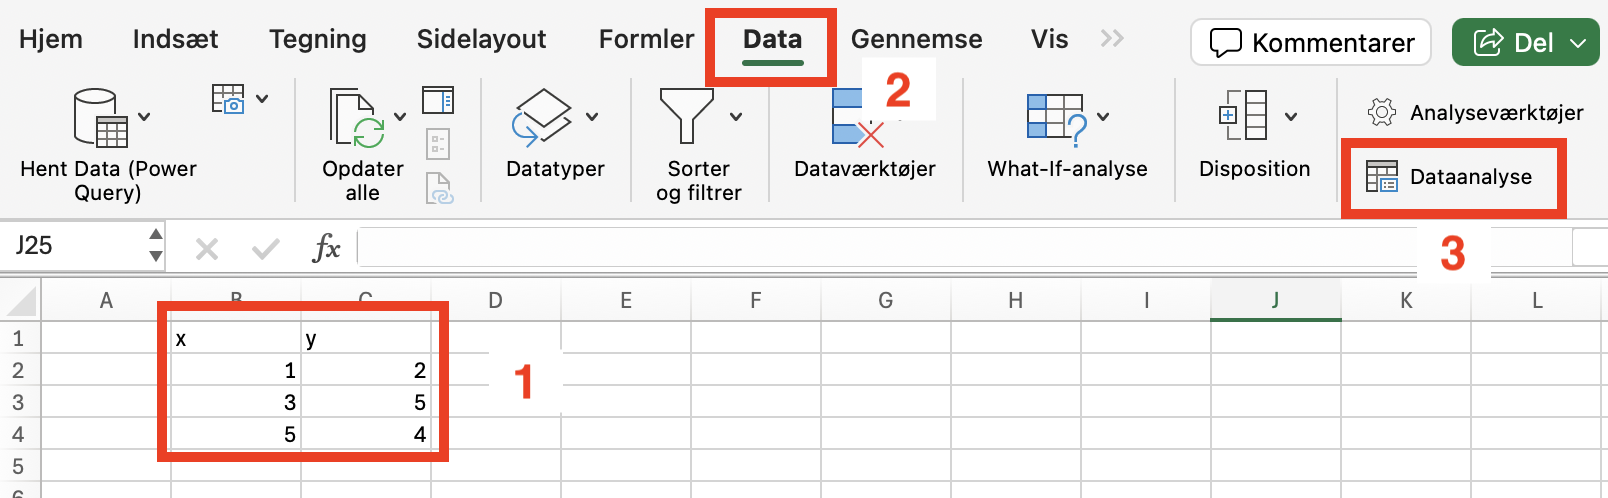
Task: Click the data-from-picture camera icon
Action: click(x=228, y=98)
